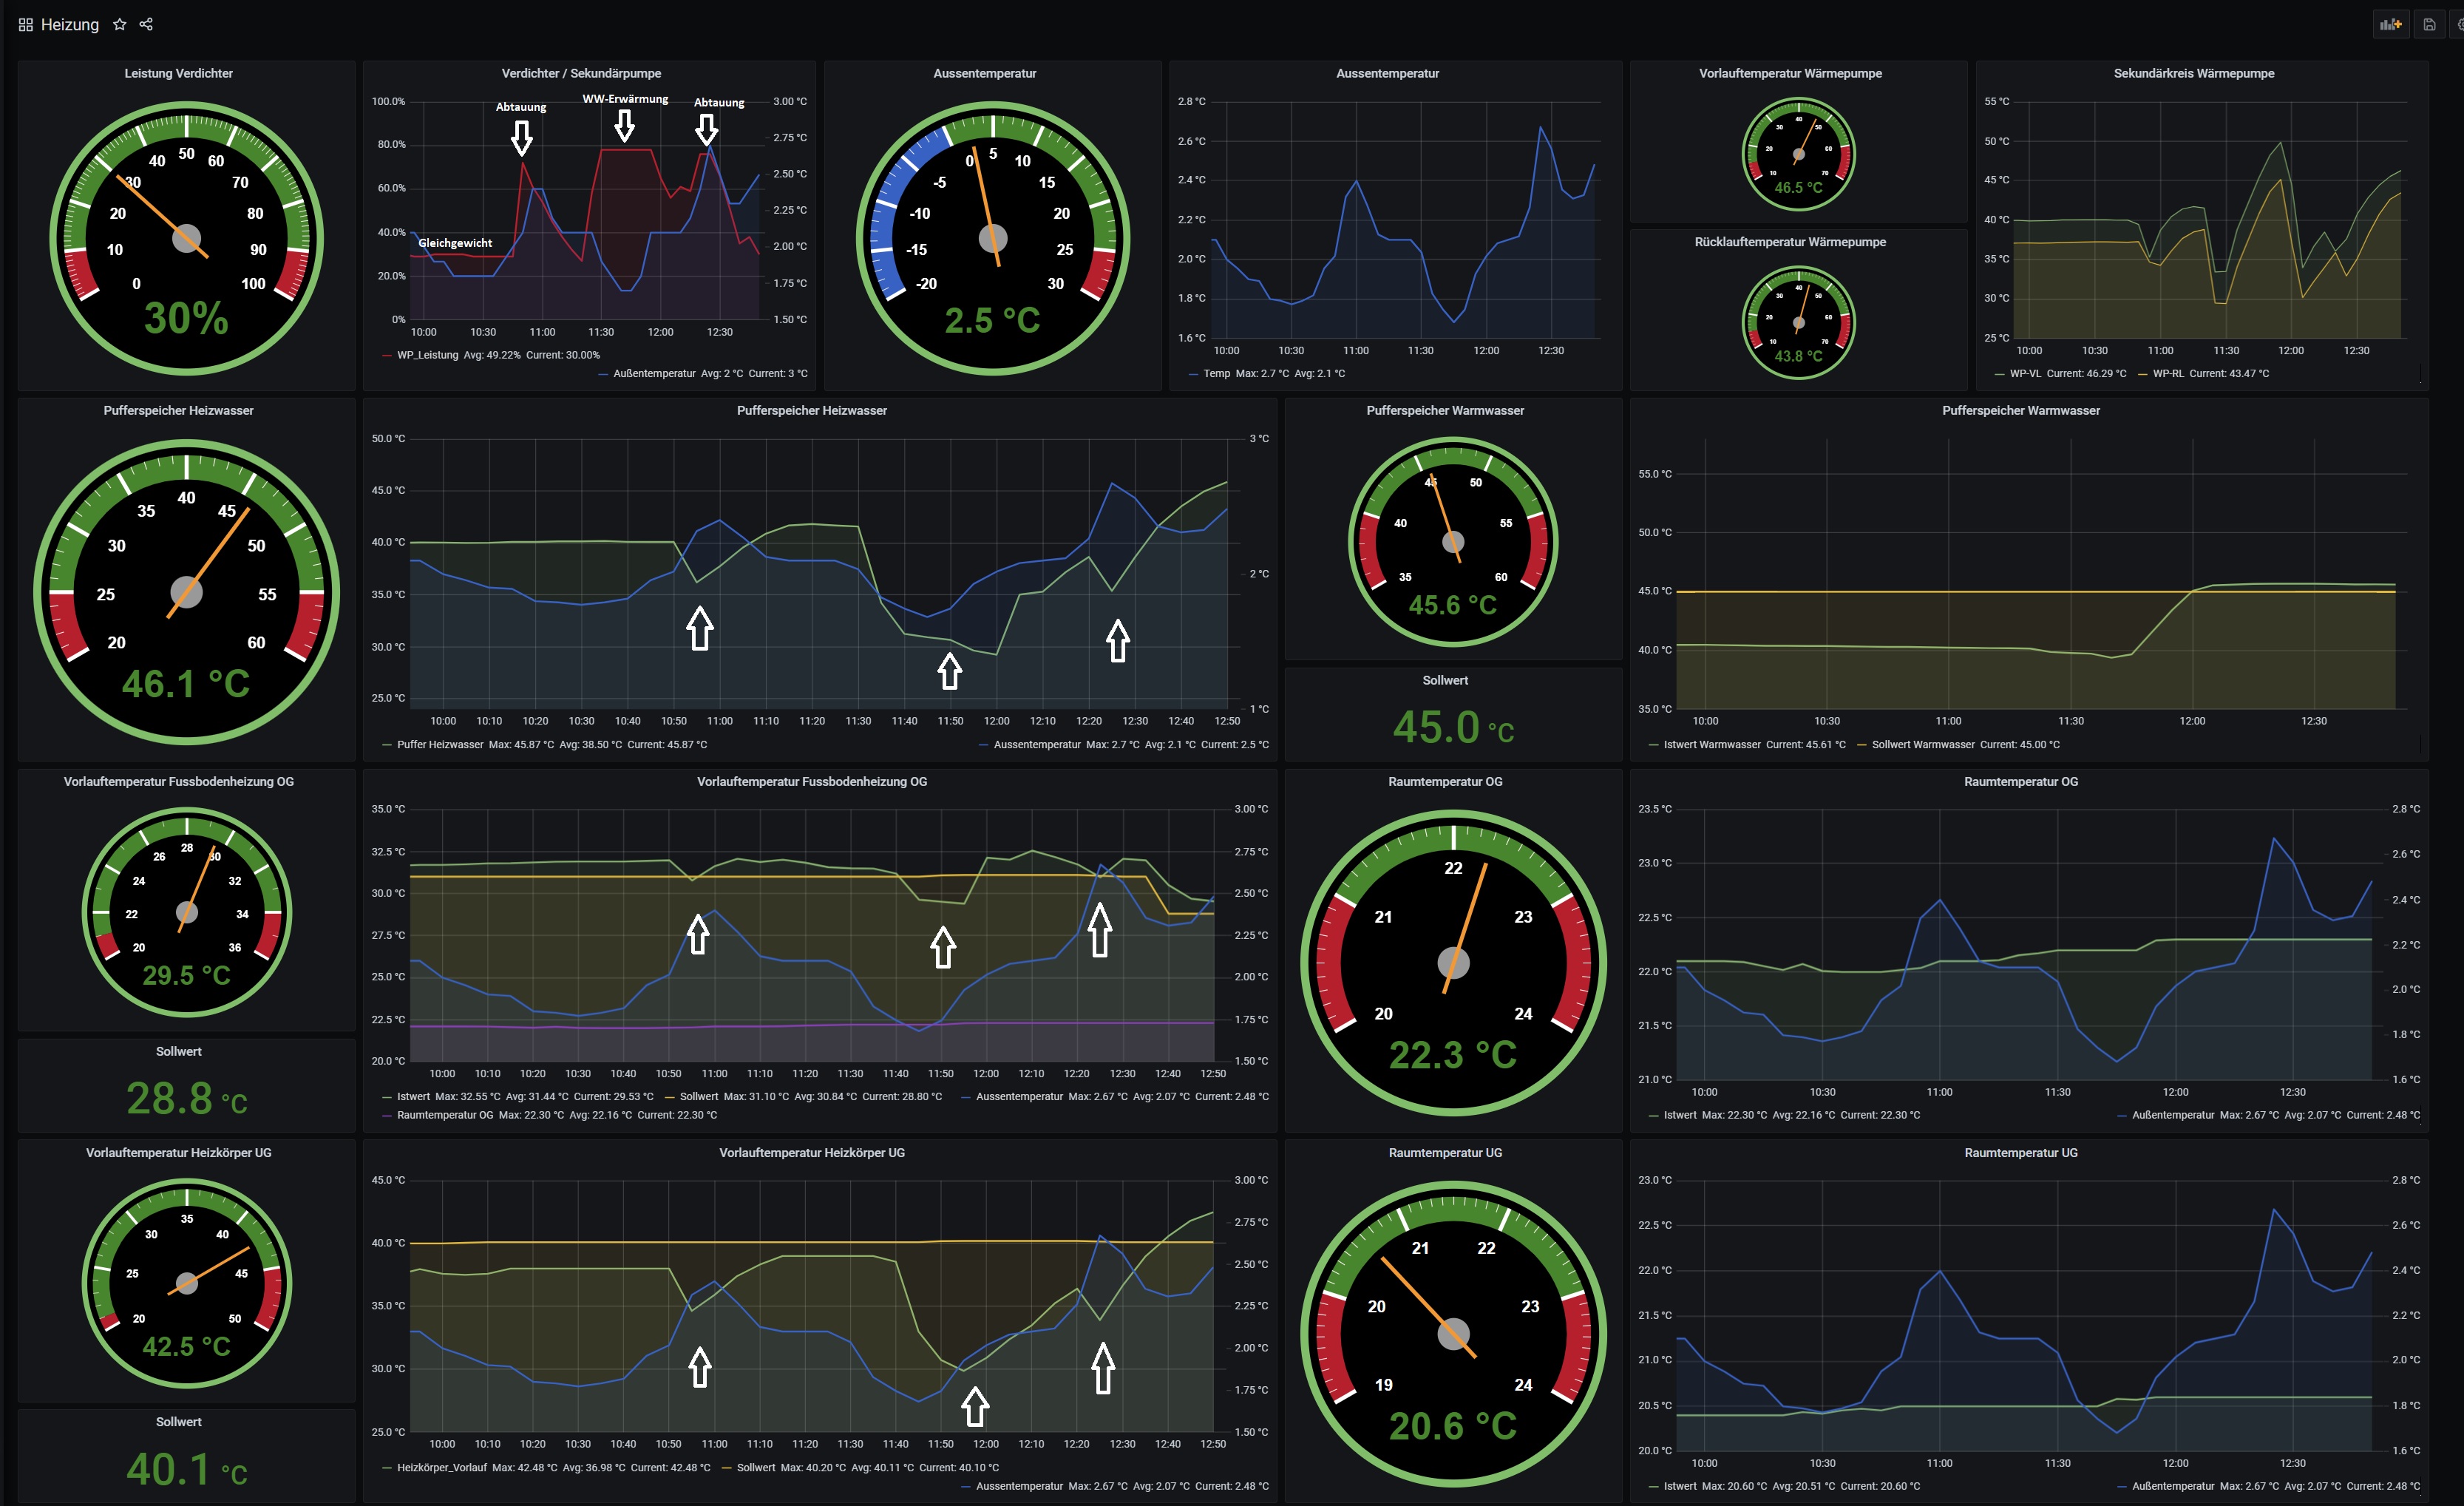Open title of Raumtemperatur UG graph panel
2464x1506 pixels.
pos(2021,1152)
